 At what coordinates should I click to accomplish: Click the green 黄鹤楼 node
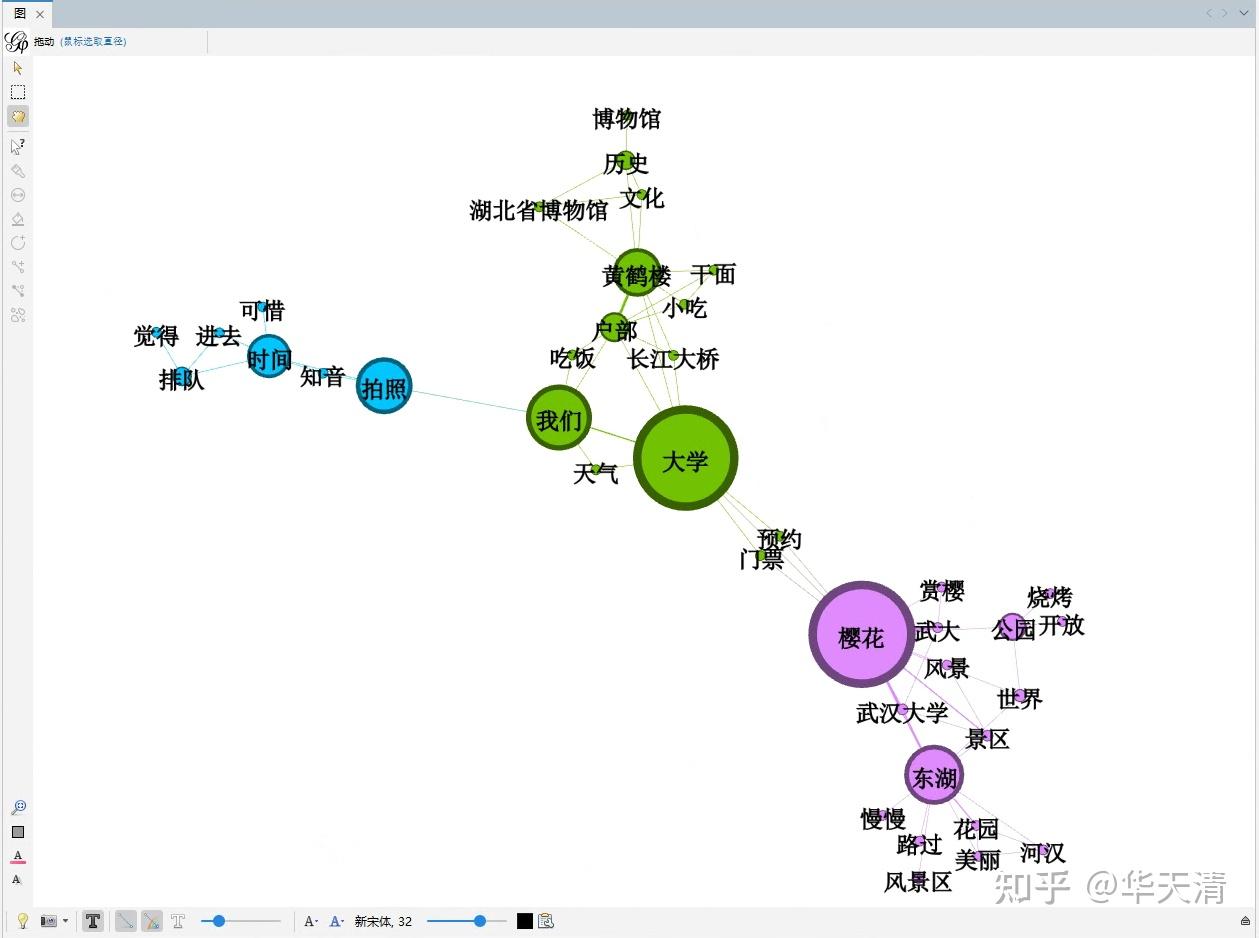click(x=637, y=272)
